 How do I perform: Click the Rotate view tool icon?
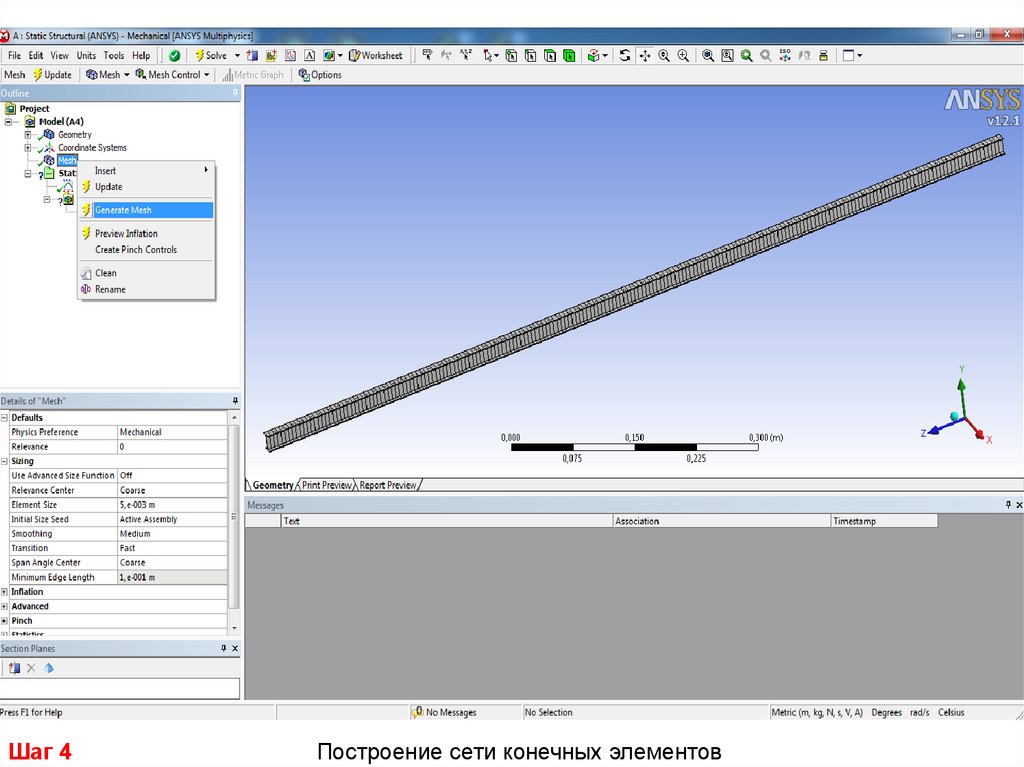625,56
